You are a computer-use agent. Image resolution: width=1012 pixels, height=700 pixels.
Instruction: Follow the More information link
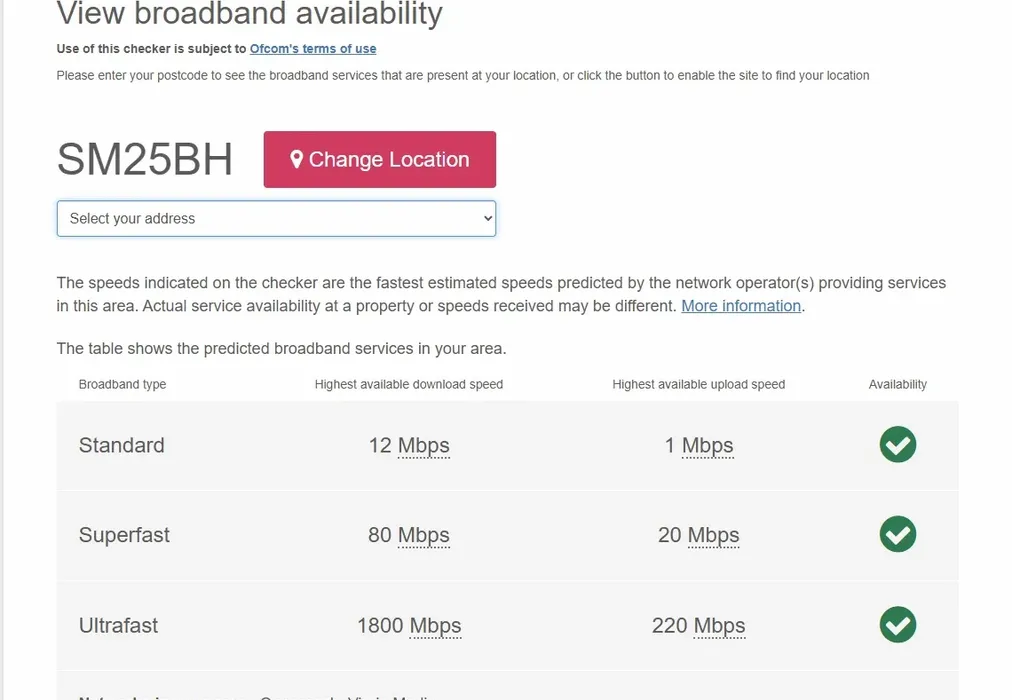click(x=741, y=306)
